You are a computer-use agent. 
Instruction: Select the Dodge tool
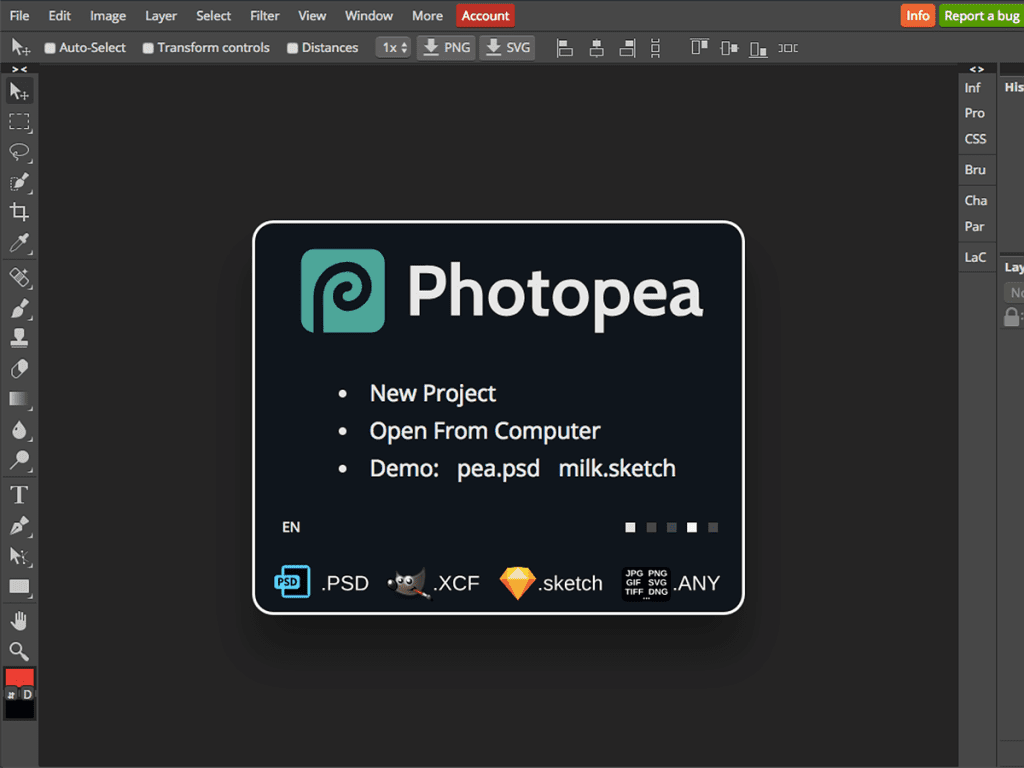click(19, 460)
